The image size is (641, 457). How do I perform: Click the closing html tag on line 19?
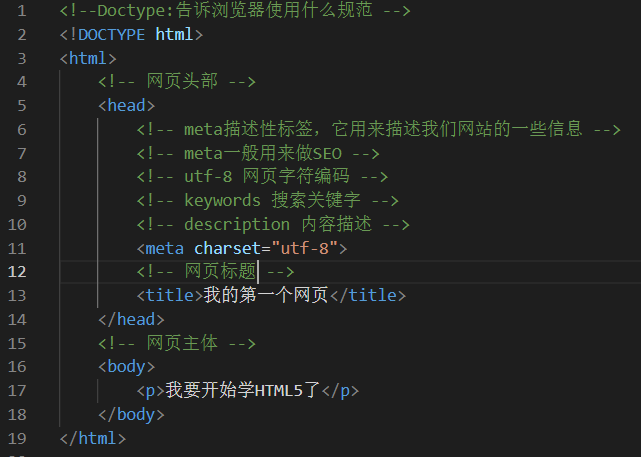93,438
